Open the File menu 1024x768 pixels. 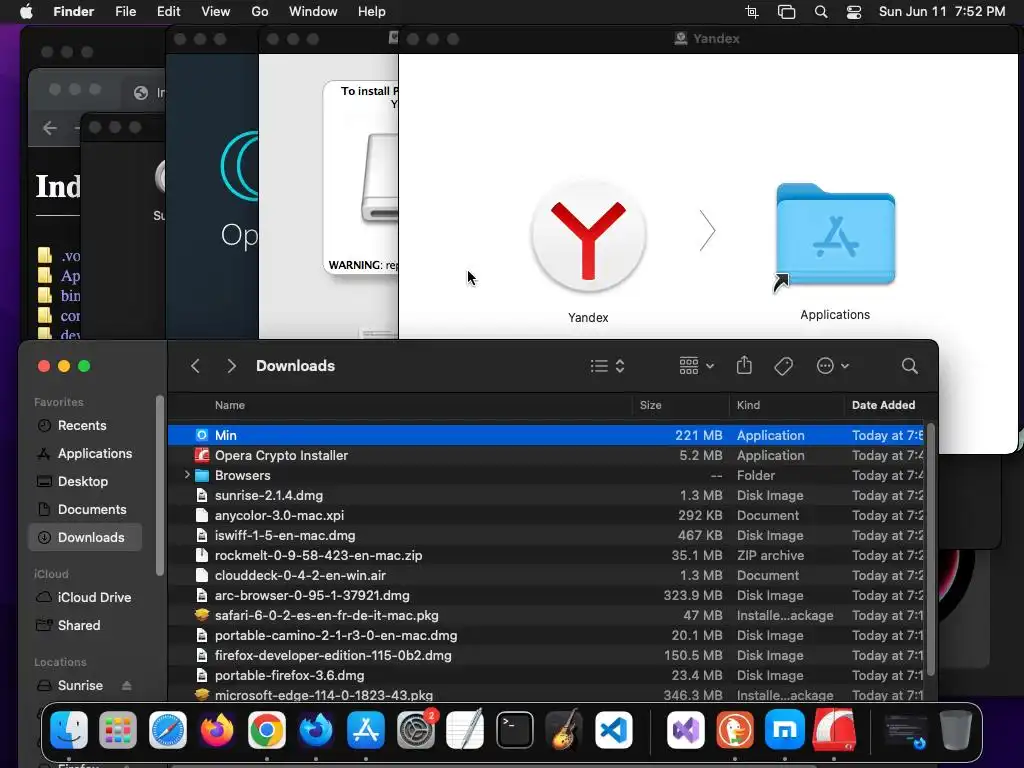point(125,12)
